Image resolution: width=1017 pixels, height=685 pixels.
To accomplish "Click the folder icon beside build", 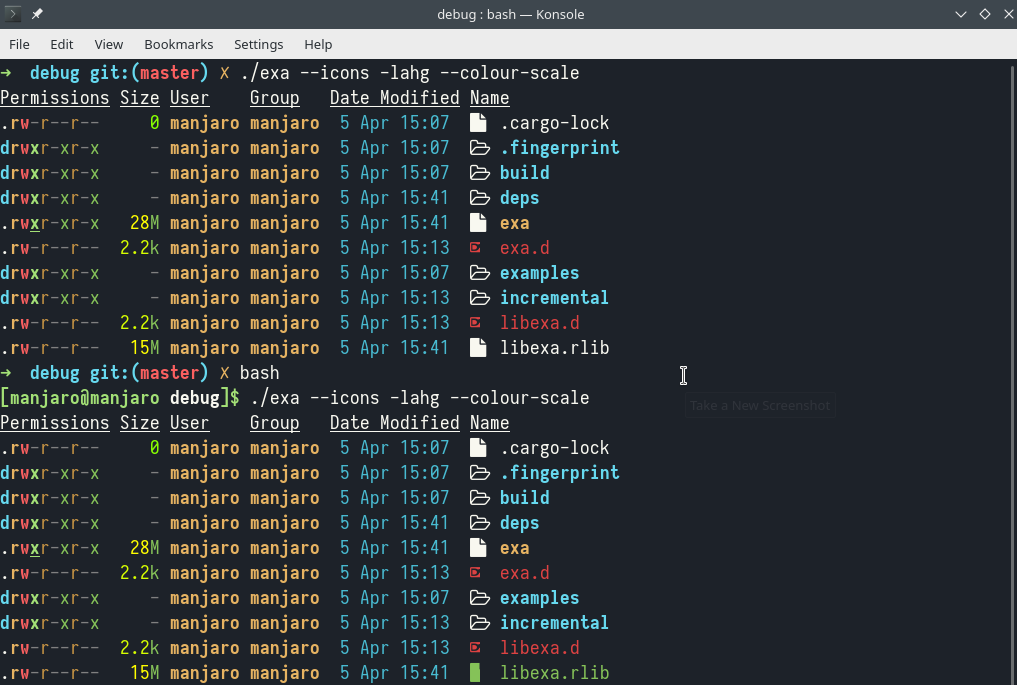I will click(481, 172).
